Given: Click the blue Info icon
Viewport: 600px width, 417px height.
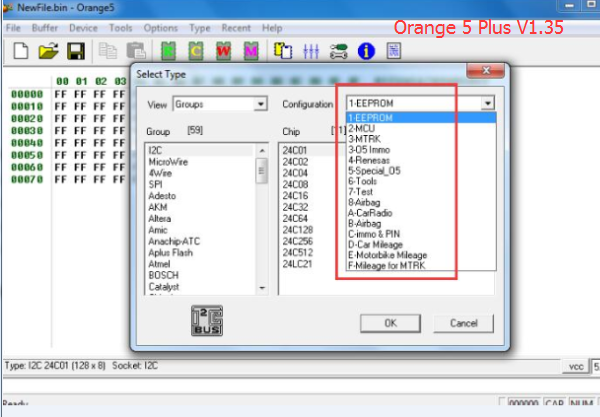Looking at the screenshot, I should (x=366, y=50).
